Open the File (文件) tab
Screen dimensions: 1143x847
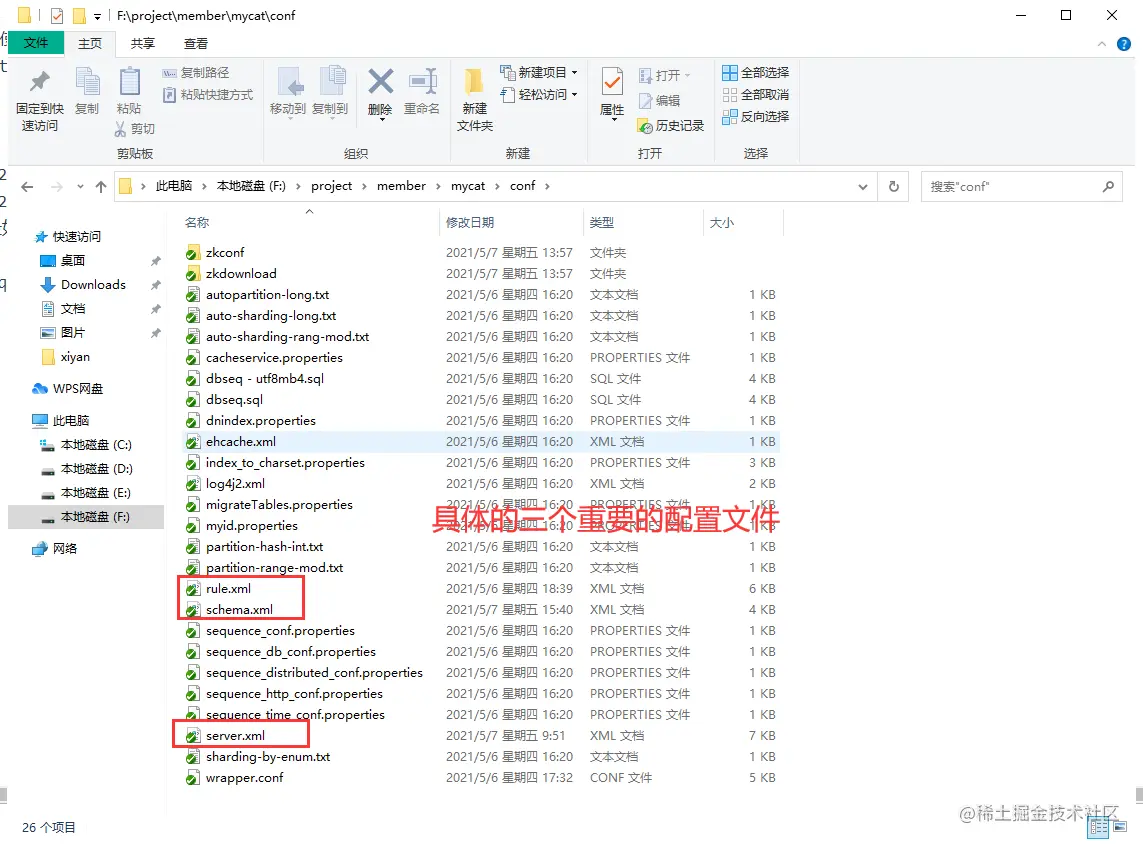[36, 43]
